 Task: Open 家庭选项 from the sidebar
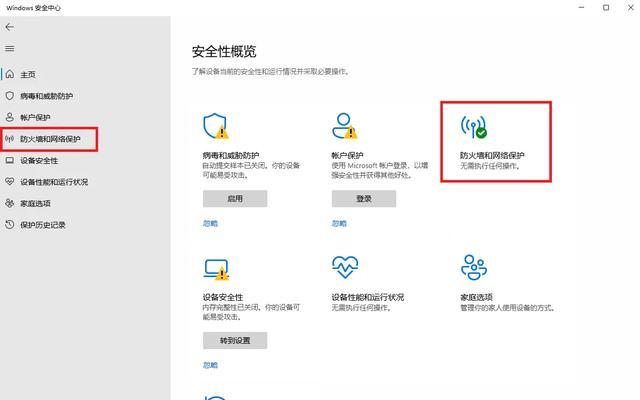tap(36, 203)
